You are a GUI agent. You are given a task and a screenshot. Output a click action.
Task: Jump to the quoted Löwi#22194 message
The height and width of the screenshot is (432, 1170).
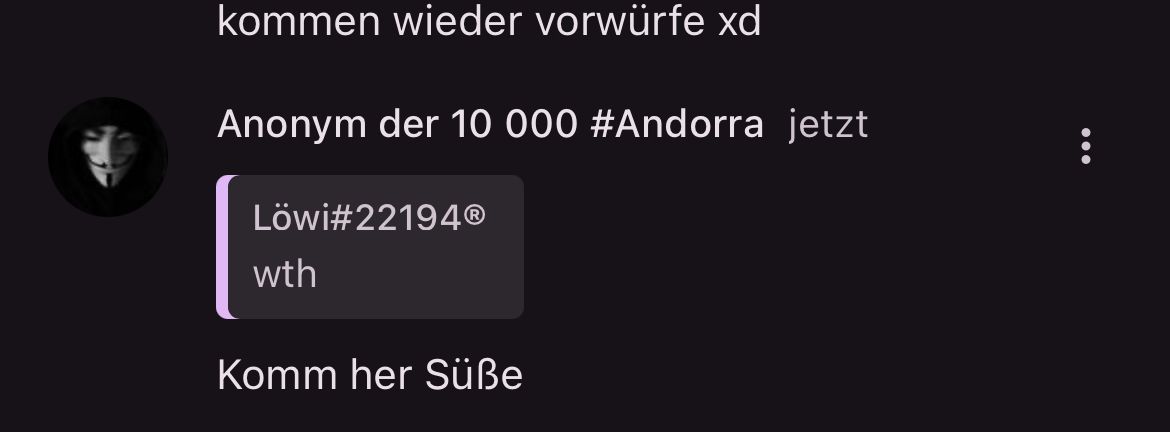tap(370, 247)
